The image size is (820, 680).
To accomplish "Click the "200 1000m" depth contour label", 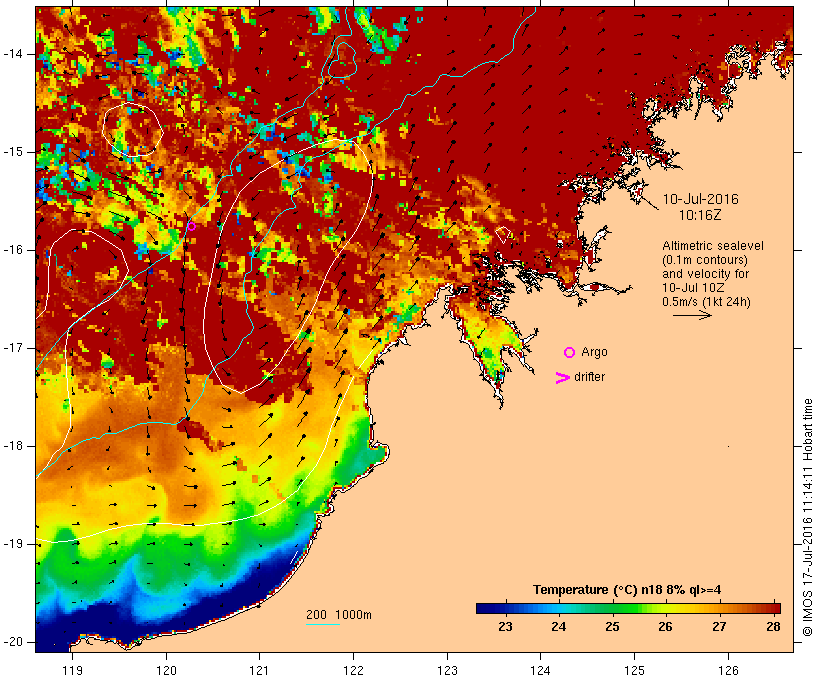I will point(339,615).
